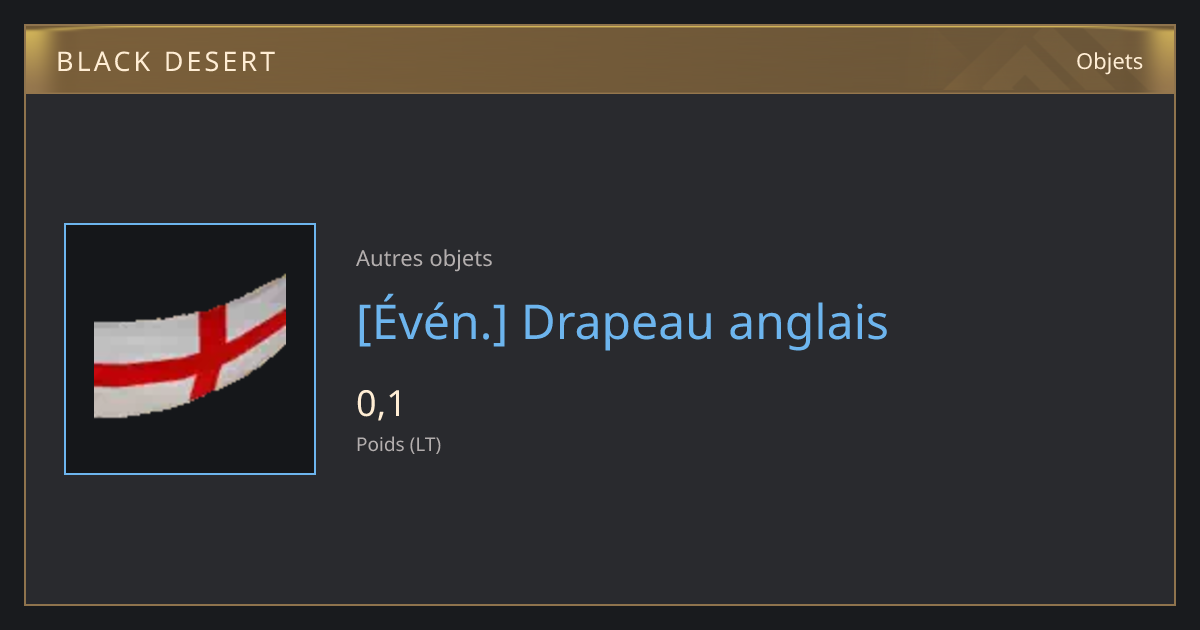
Task: Open the [Évén.] Drapeau anglais title
Action: [x=622, y=322]
